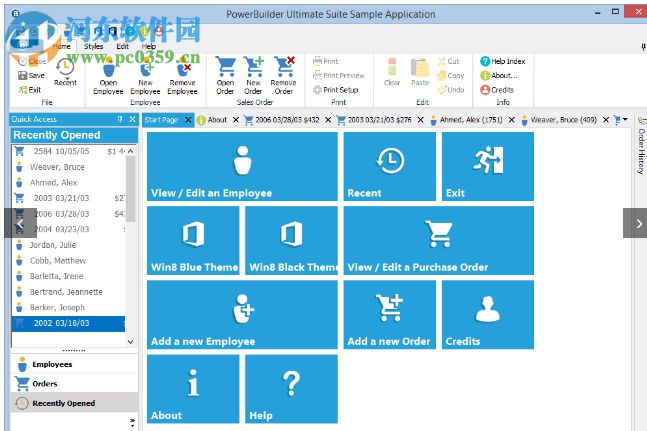This screenshot has width=647, height=431.
Task: Apply the Win8 Black Theme tile
Action: point(291,241)
